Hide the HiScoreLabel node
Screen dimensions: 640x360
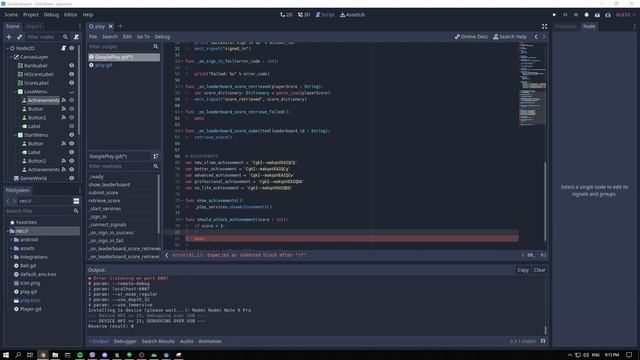72,74
